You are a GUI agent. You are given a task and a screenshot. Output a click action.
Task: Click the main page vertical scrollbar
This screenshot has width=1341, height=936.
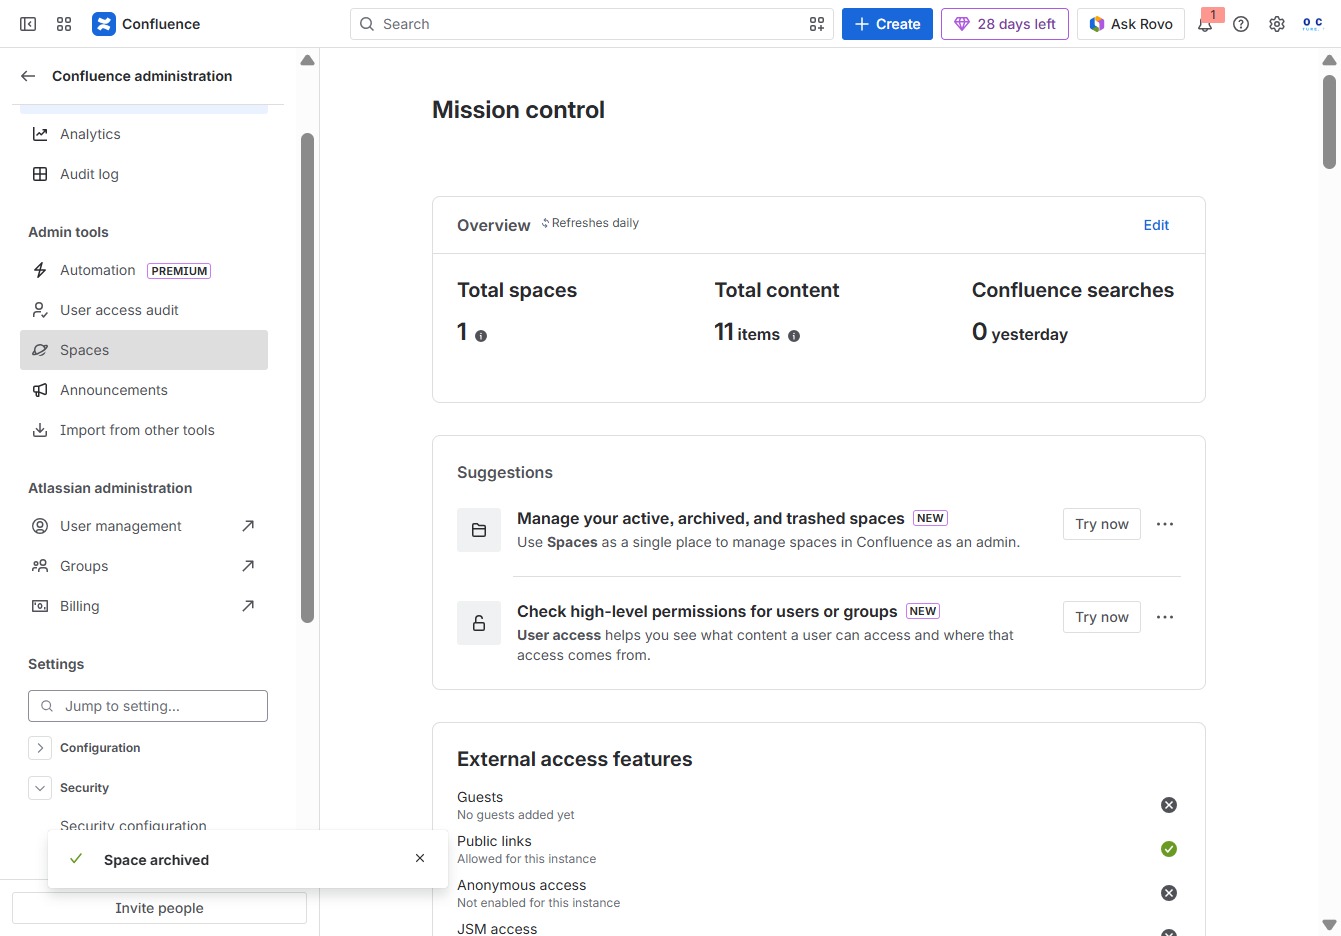[1329, 122]
